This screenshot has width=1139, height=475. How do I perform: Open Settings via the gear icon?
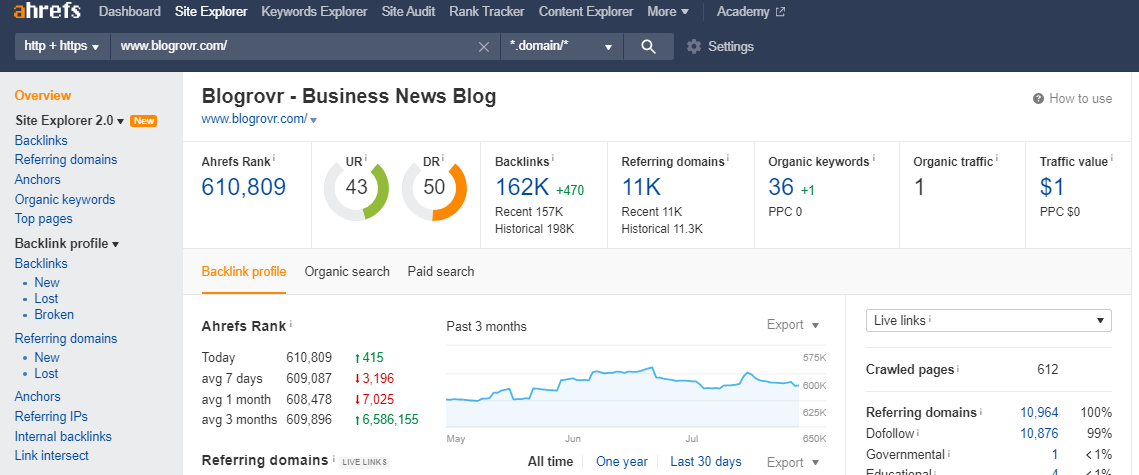click(695, 46)
